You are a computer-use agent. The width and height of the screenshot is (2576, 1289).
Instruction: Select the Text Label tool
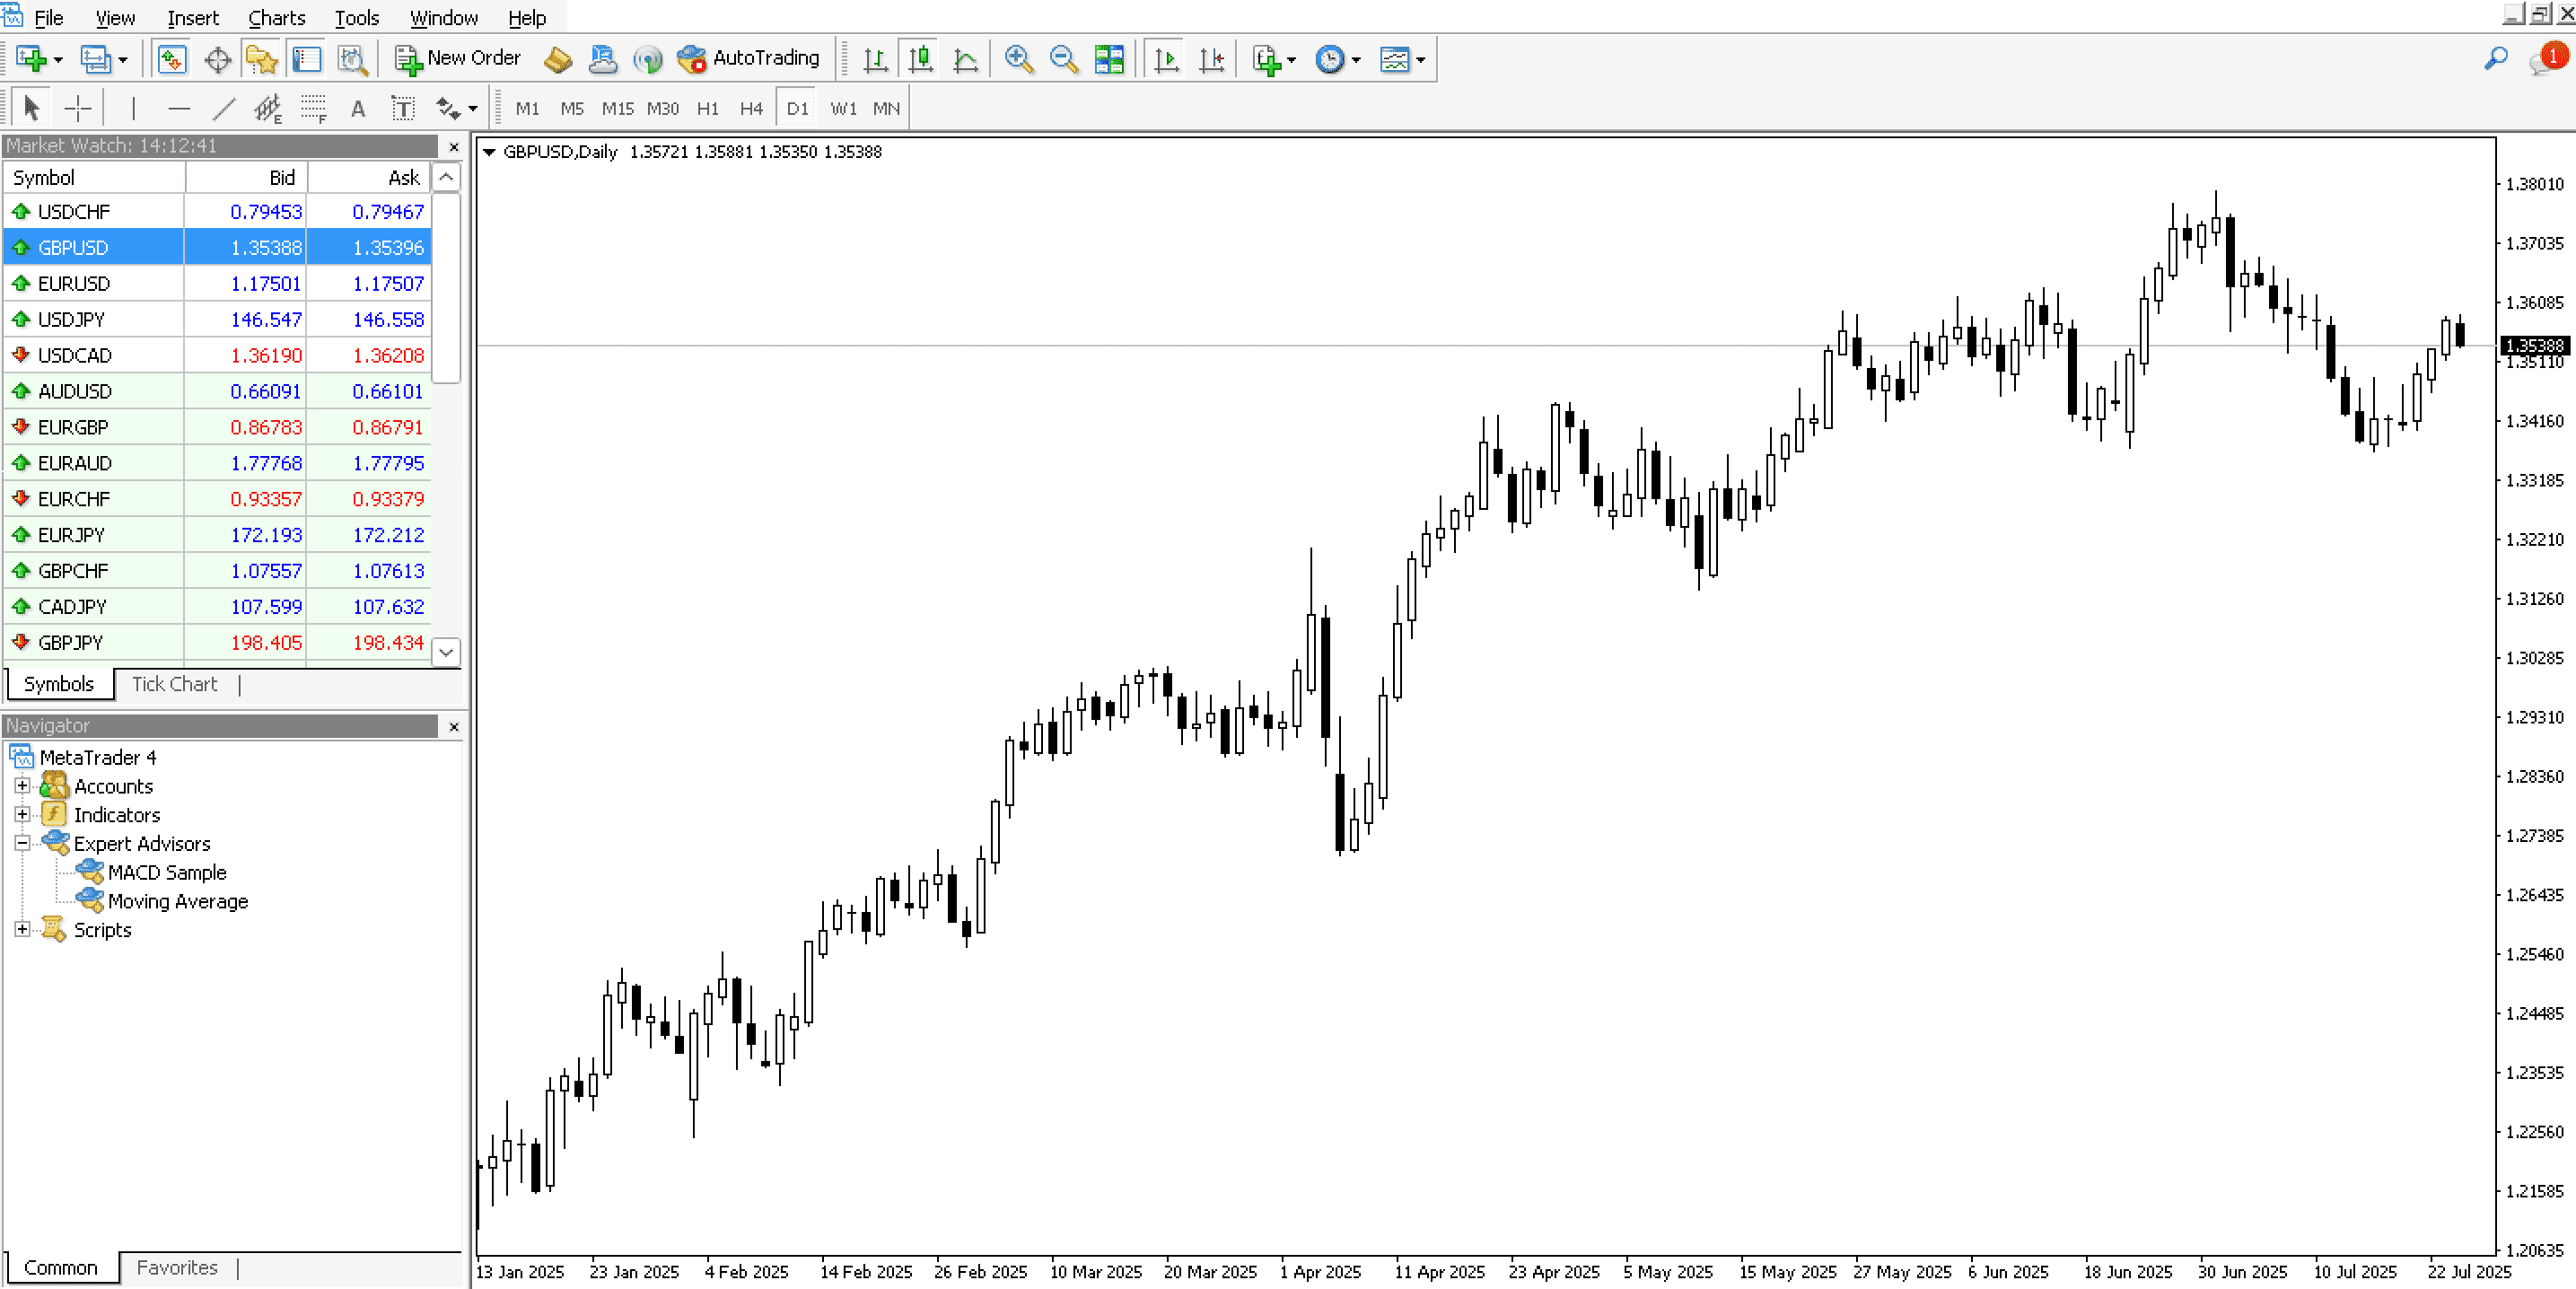403,108
